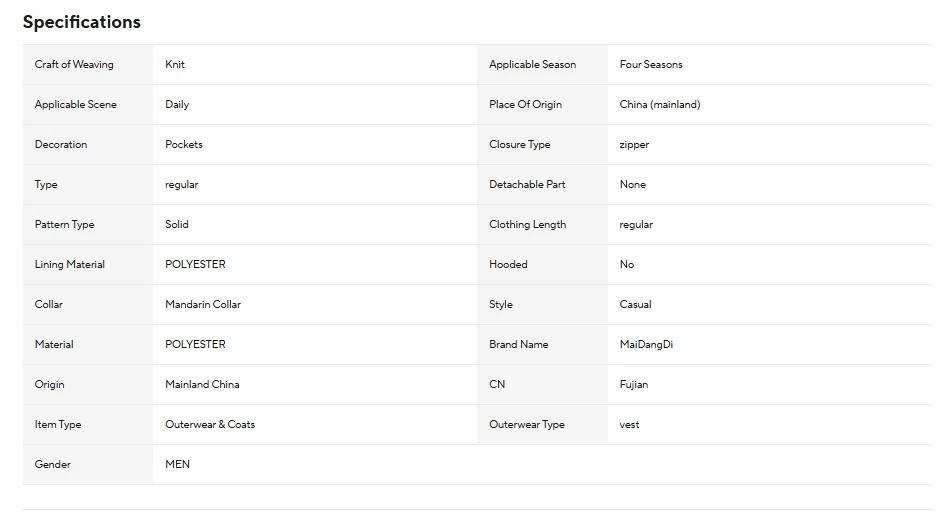939x513 pixels.
Task: Click the Specifications heading
Action: [81, 22]
